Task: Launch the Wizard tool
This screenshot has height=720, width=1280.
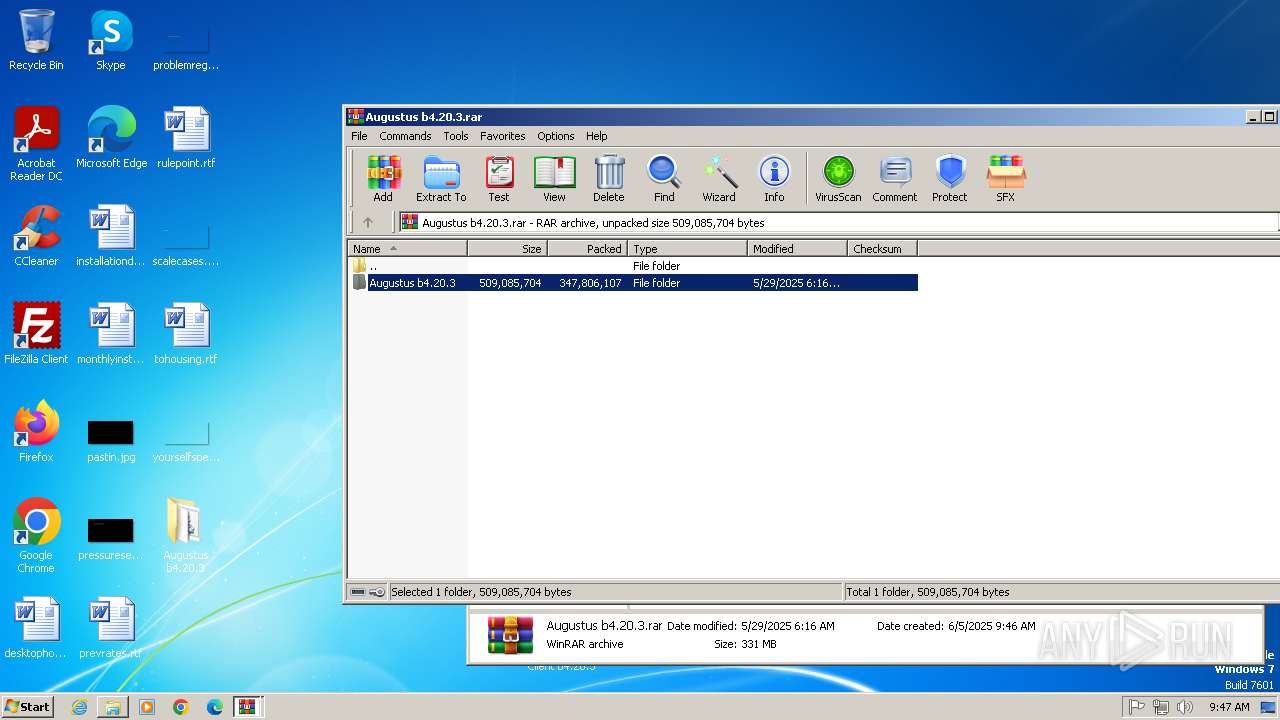Action: (719, 179)
